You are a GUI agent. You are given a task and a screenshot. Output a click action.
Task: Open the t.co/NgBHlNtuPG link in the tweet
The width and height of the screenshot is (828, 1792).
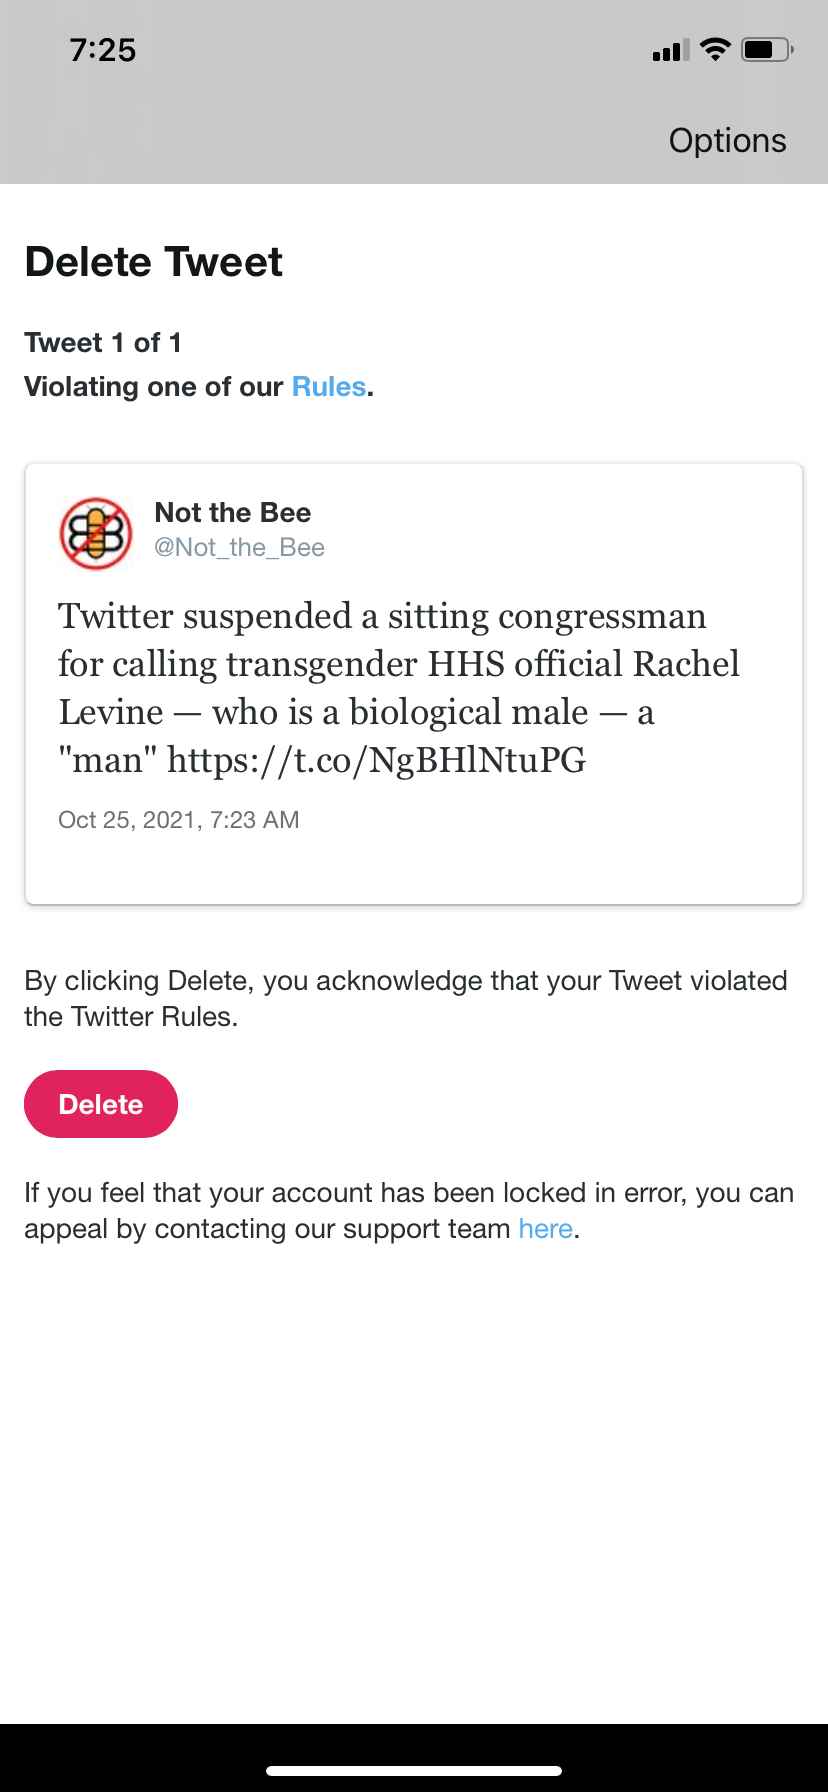pyautogui.click(x=376, y=761)
